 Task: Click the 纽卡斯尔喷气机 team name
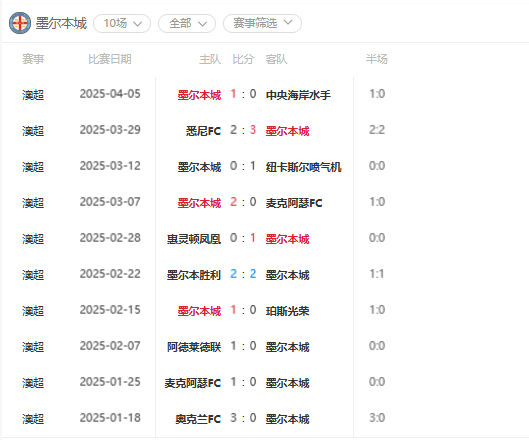pos(304,167)
